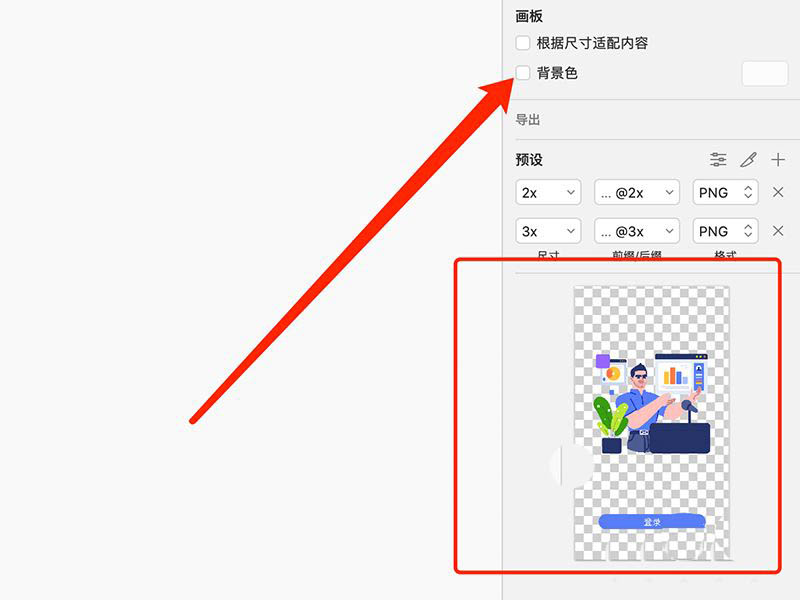Screen dimensions: 800x600
Task: Enable the 背景色 checkbox
Action: tap(522, 72)
